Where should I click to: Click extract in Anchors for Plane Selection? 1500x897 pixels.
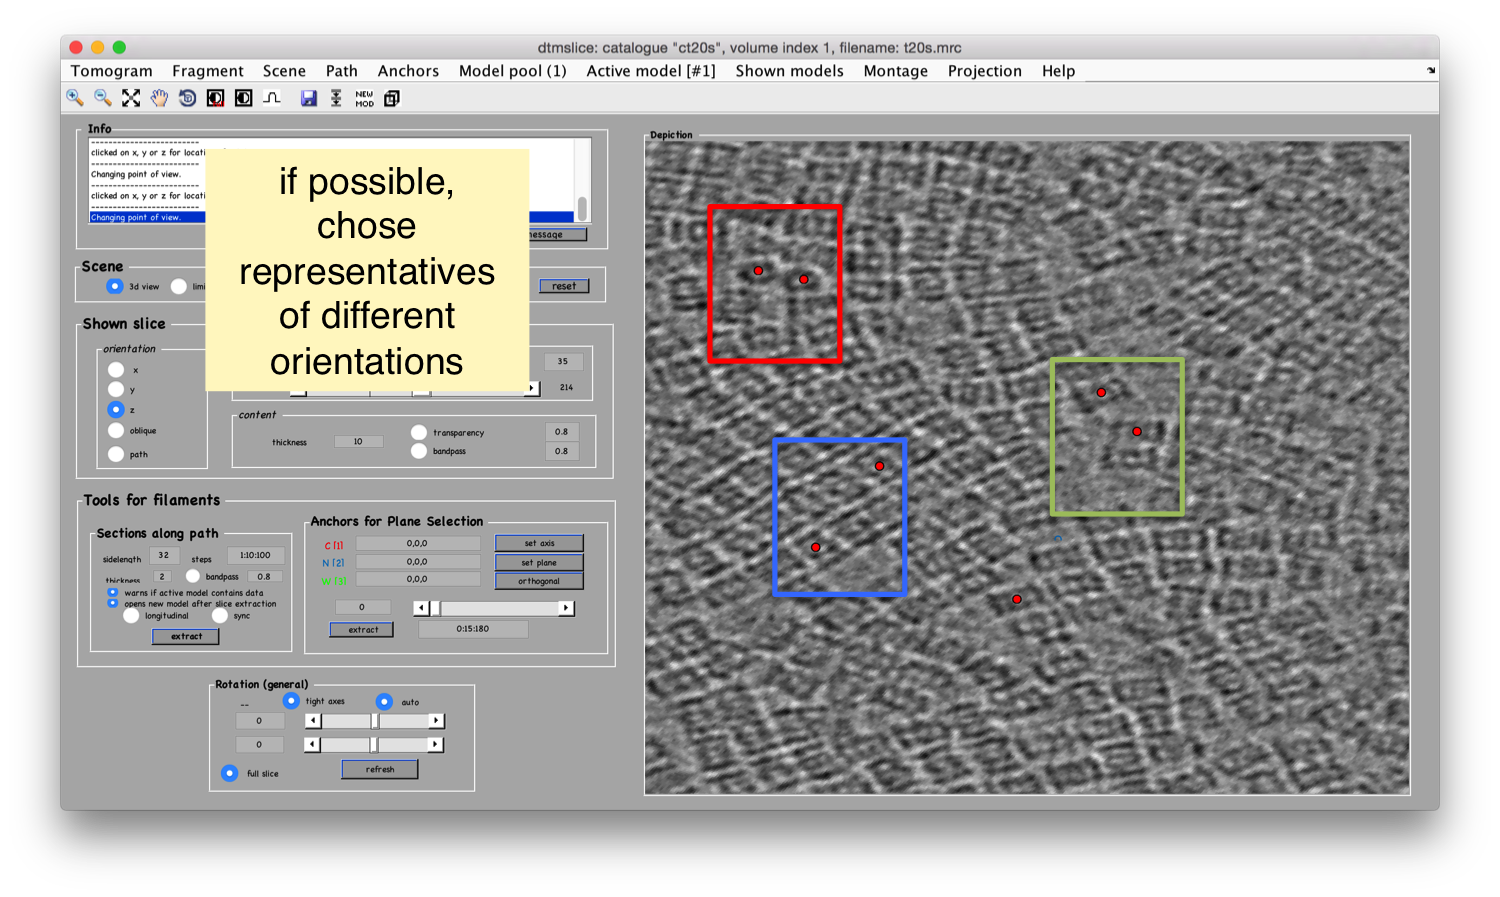coord(363,630)
